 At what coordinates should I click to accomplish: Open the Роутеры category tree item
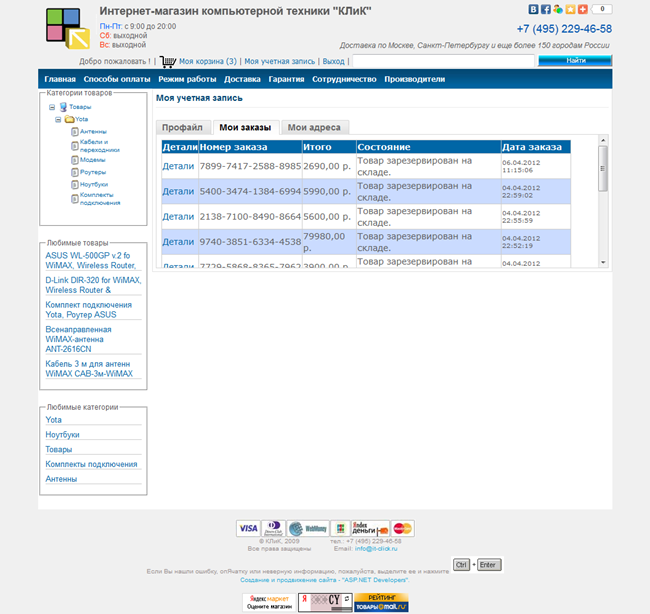(x=93, y=172)
